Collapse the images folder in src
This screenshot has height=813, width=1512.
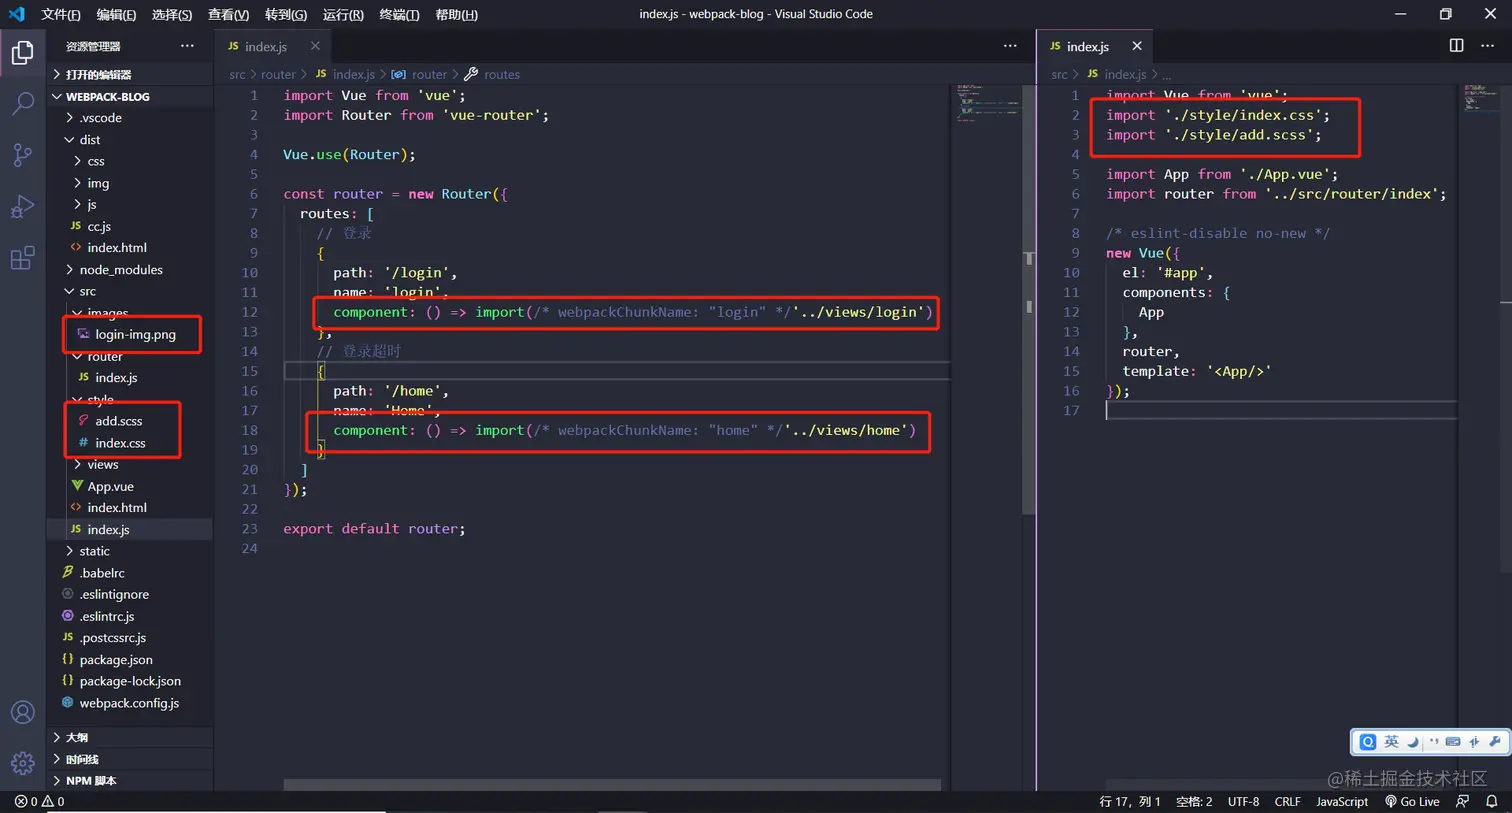[106, 312]
